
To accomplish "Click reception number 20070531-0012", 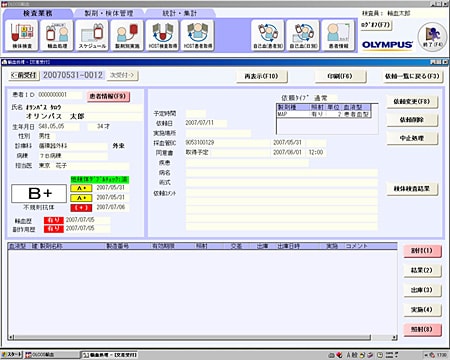I will point(73,75).
